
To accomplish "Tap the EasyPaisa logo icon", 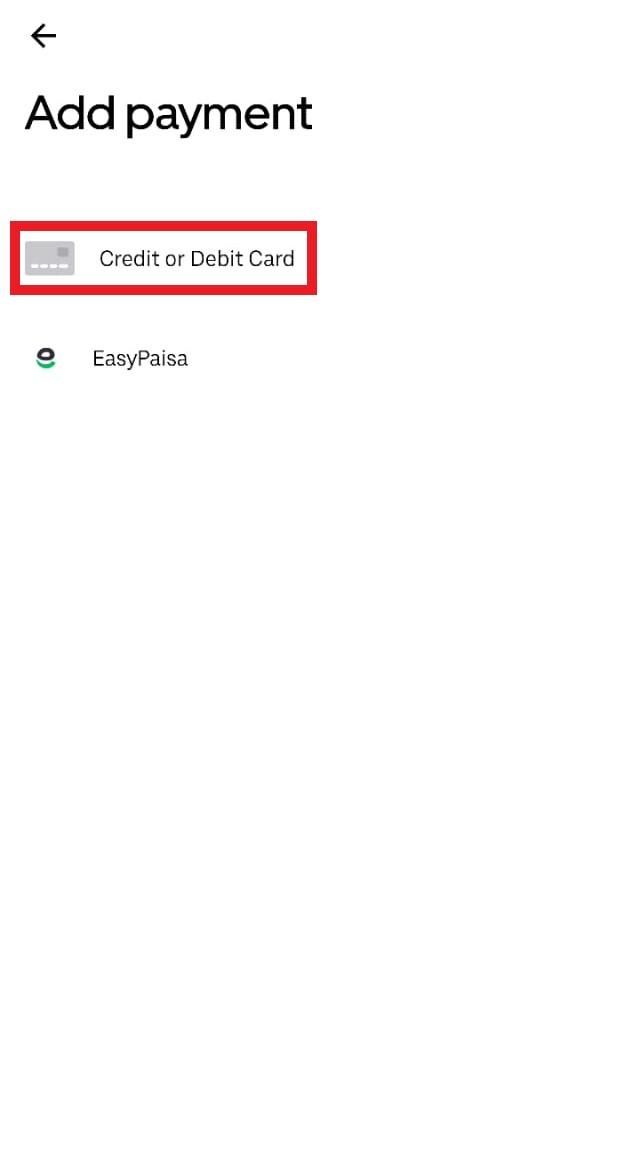I will tap(46, 358).
